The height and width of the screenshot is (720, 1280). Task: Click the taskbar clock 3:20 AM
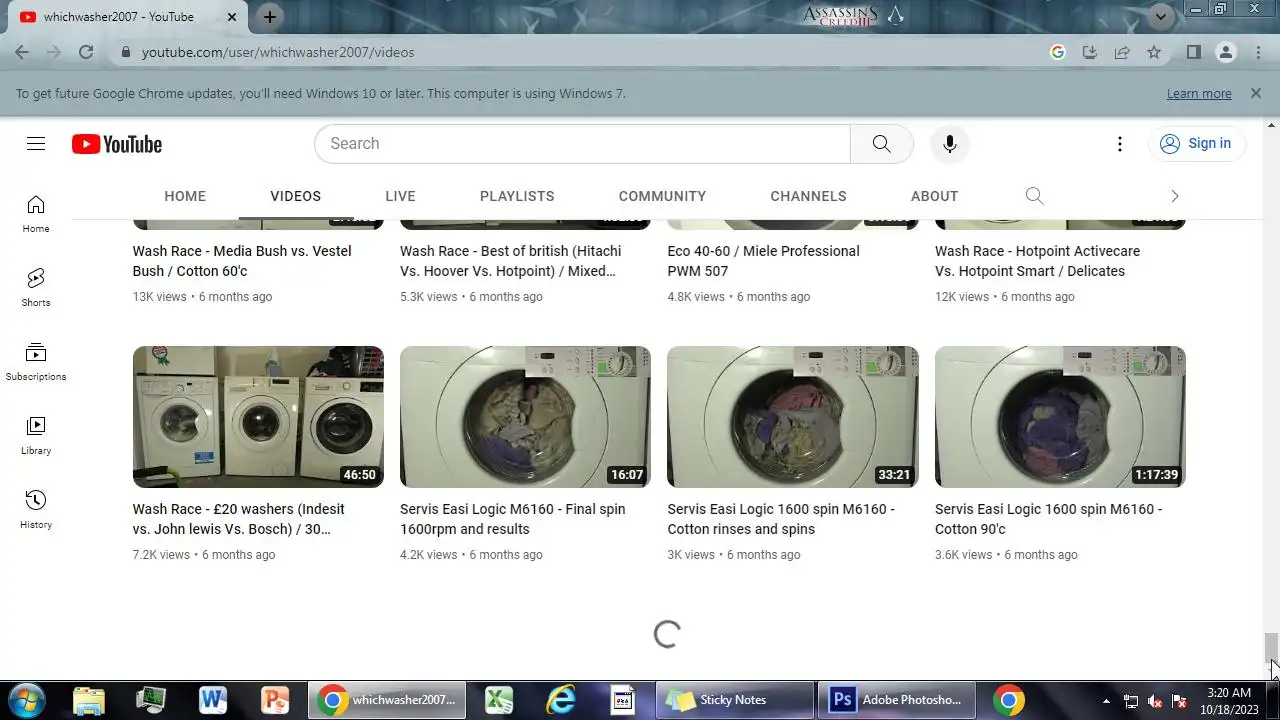[1229, 701]
